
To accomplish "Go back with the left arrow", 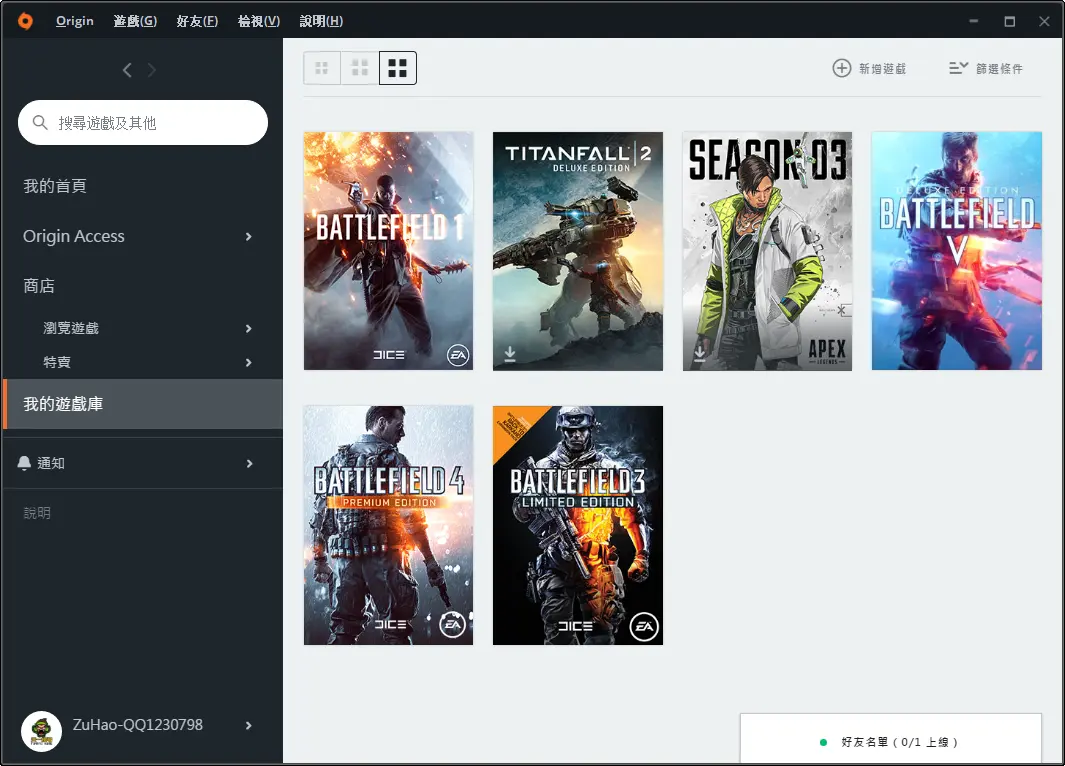I will coord(127,70).
